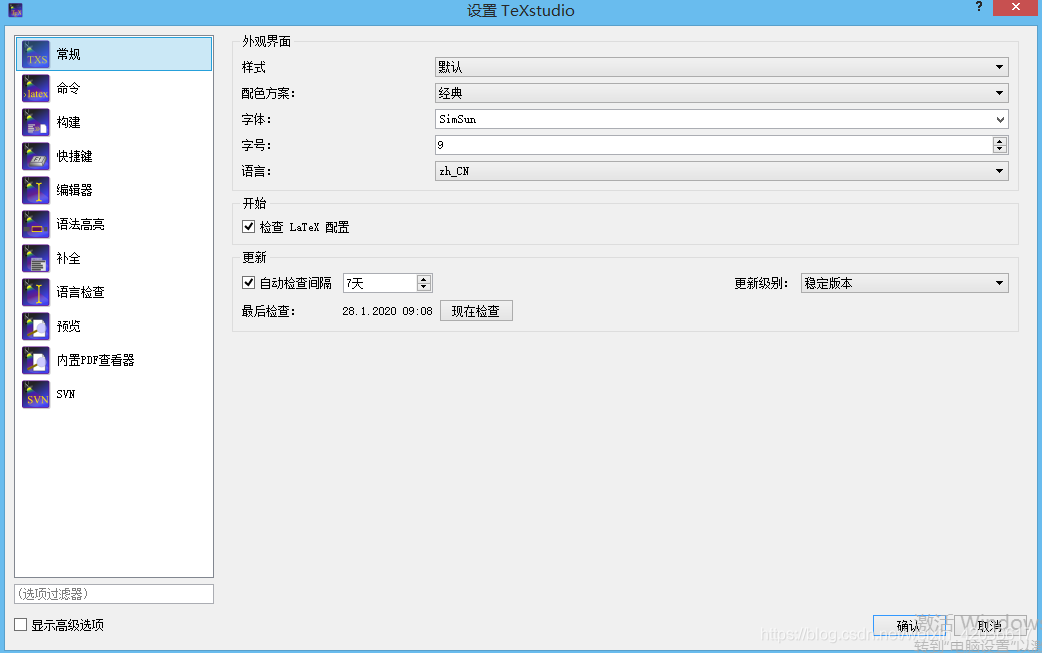Select the 语言检查 page label

click(x=80, y=292)
